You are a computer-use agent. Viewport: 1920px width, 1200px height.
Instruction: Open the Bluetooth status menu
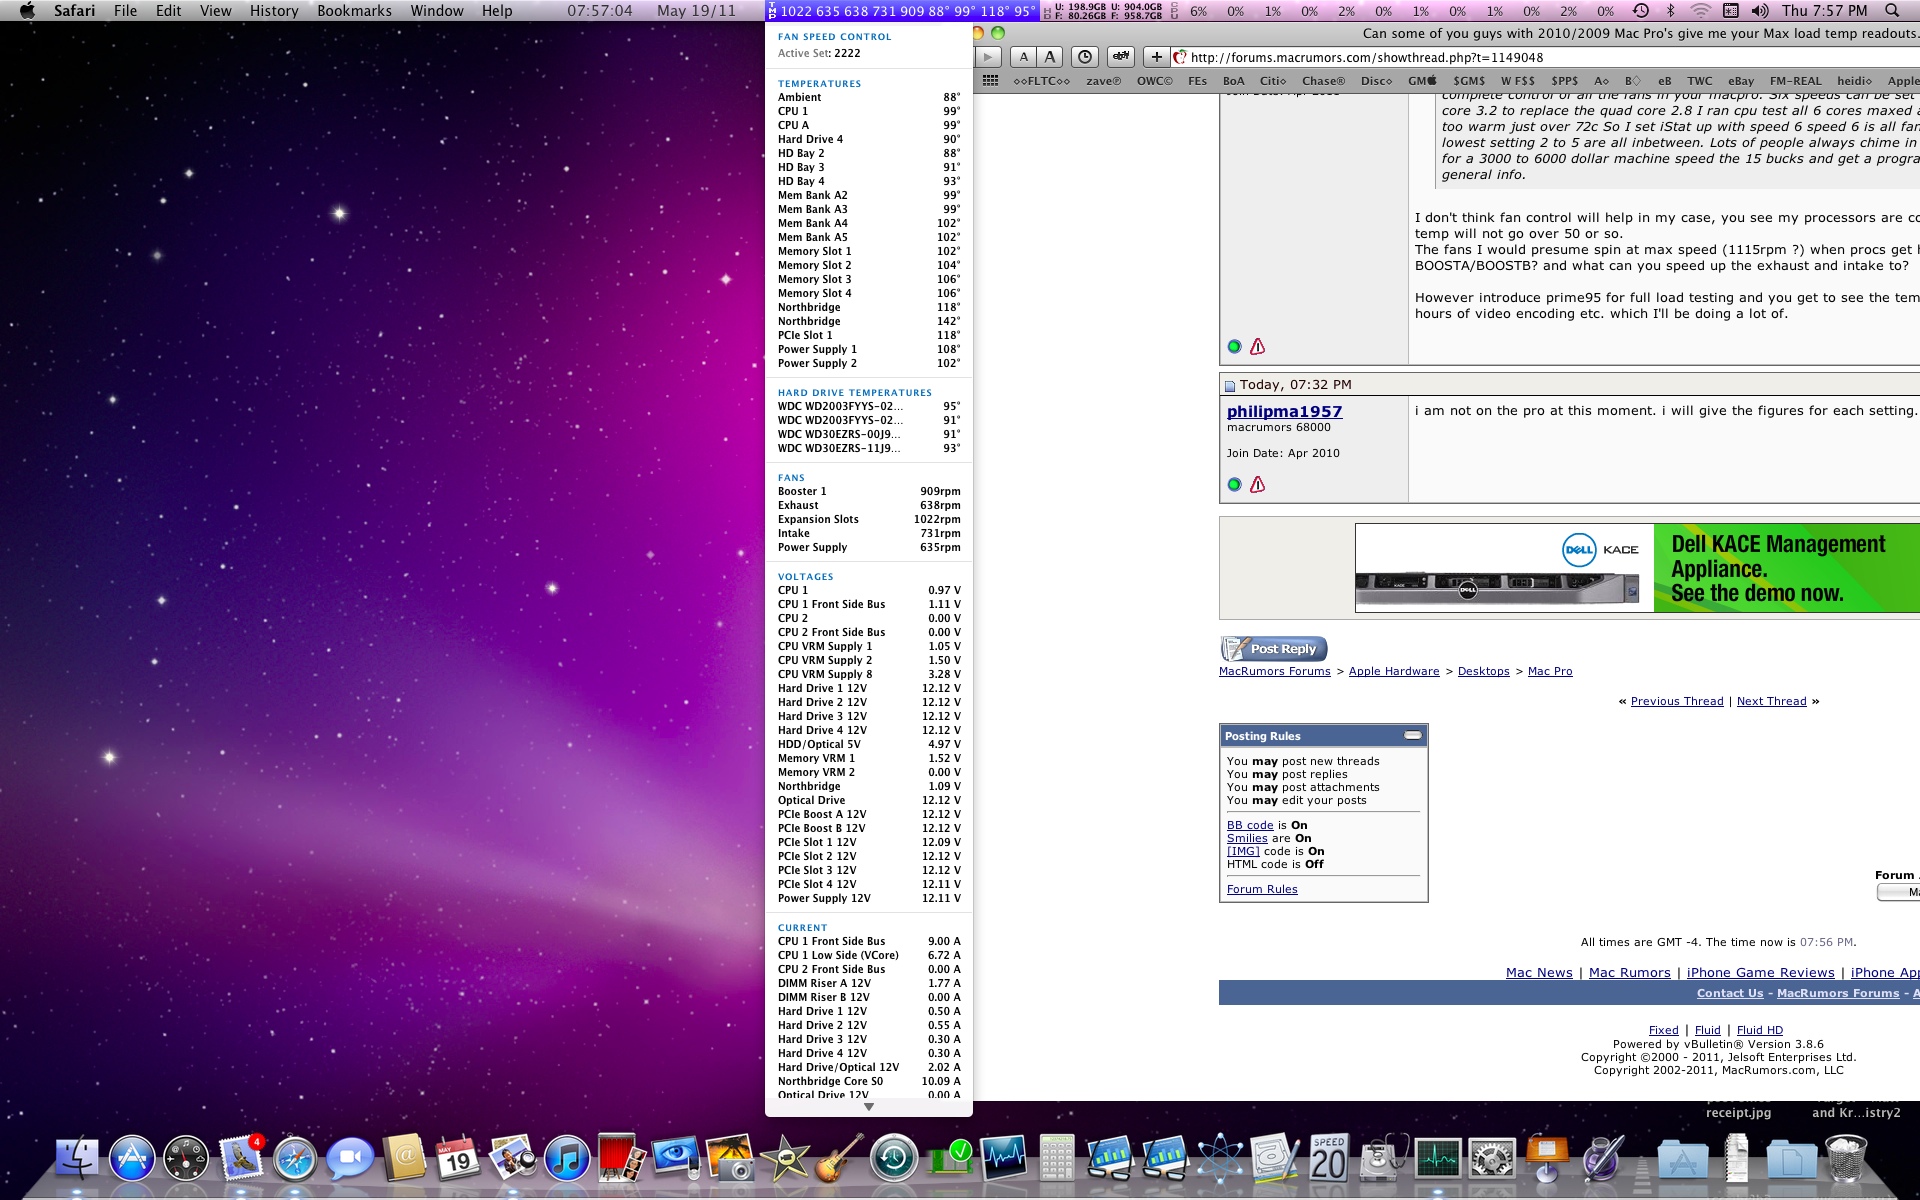tap(1670, 11)
